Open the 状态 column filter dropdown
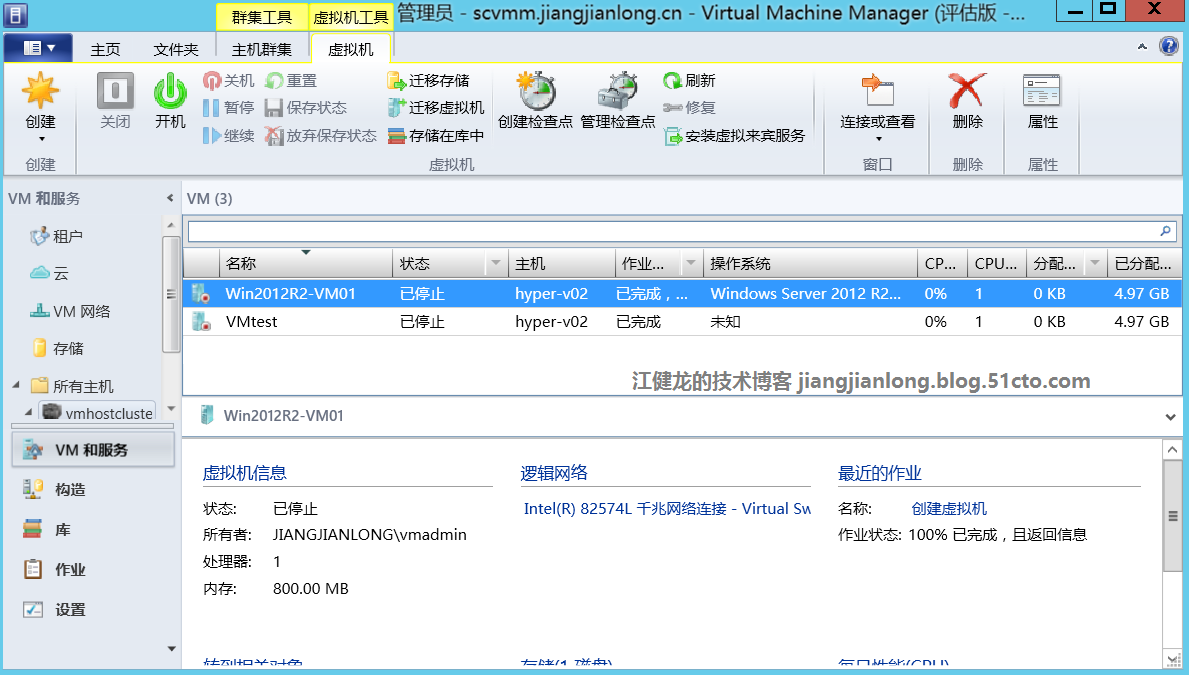Image resolution: width=1189 pixels, height=675 pixels. point(496,263)
